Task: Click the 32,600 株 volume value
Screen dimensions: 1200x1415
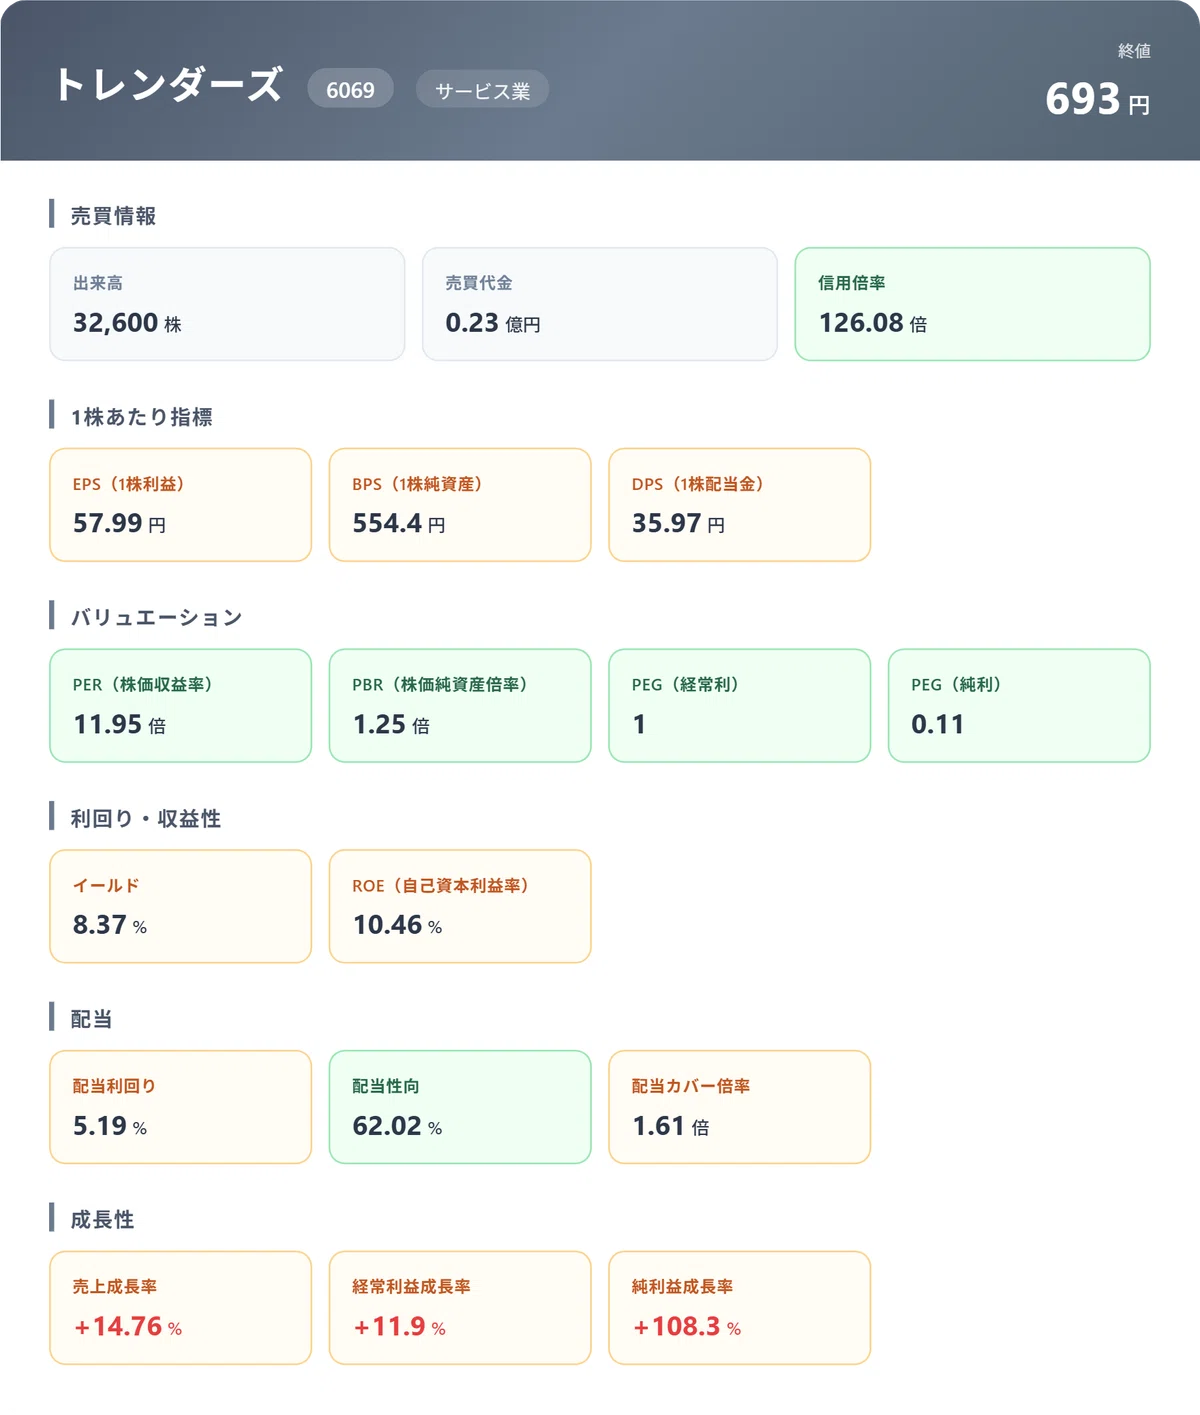Action: pyautogui.click(x=127, y=323)
